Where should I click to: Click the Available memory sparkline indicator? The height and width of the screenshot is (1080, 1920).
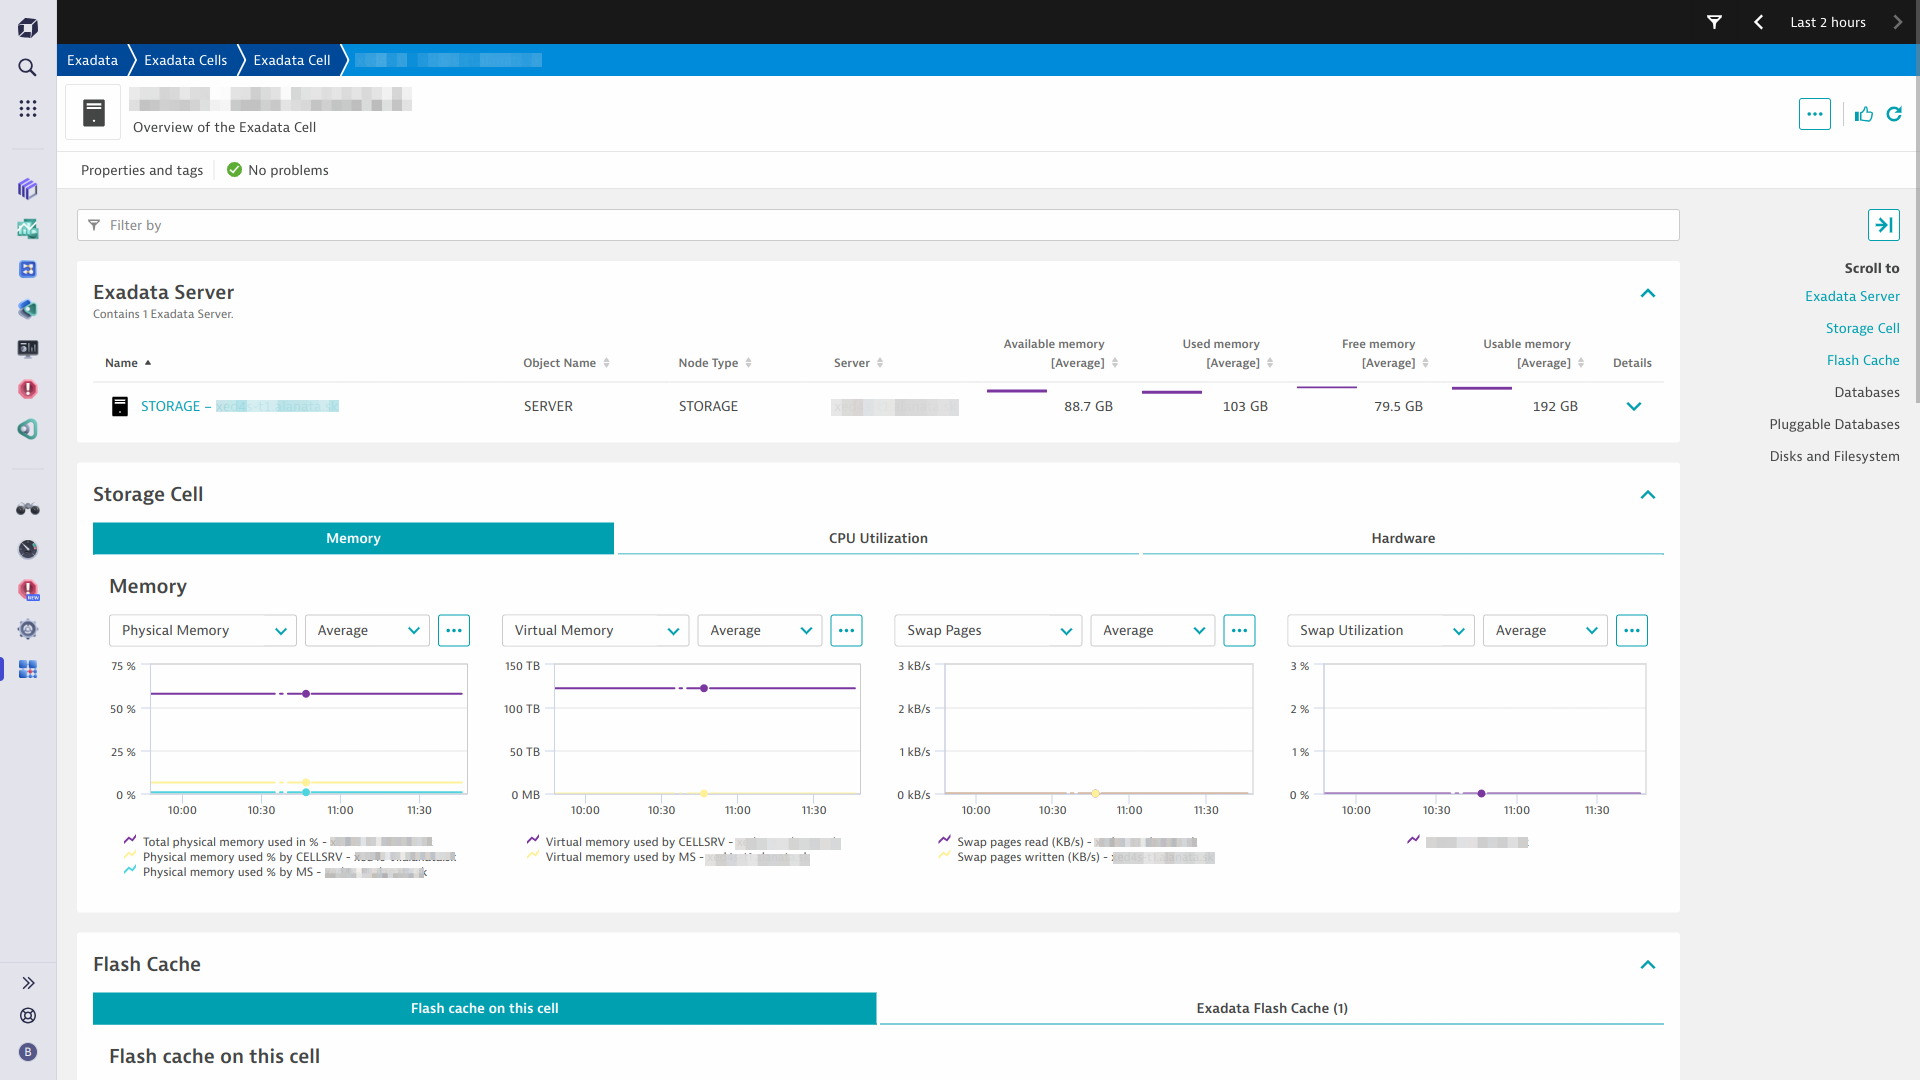click(x=1016, y=391)
